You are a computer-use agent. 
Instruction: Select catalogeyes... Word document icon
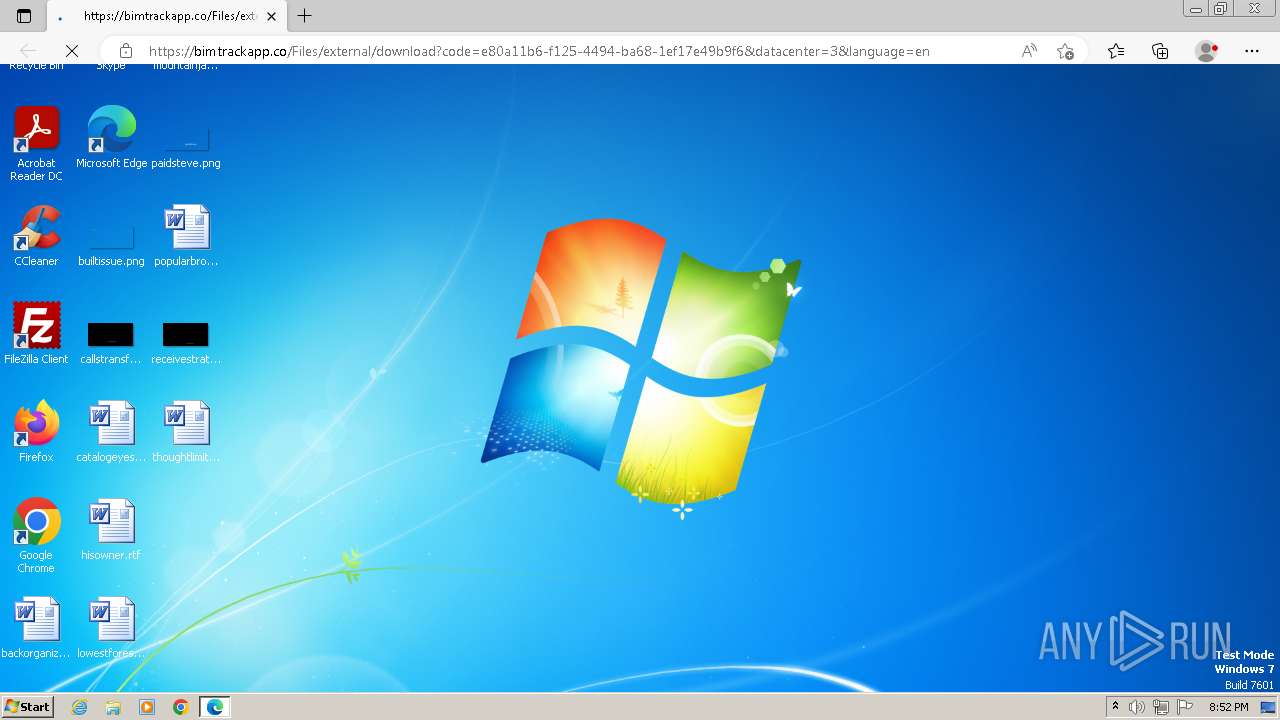pyautogui.click(x=111, y=431)
